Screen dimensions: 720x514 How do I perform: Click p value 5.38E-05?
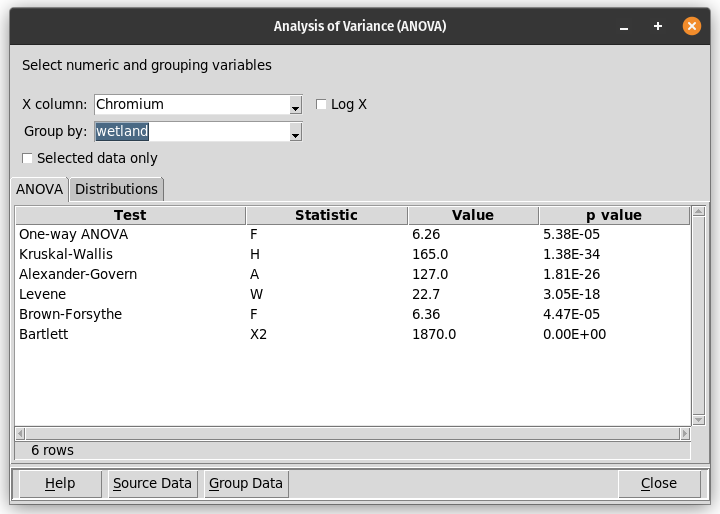(571, 234)
